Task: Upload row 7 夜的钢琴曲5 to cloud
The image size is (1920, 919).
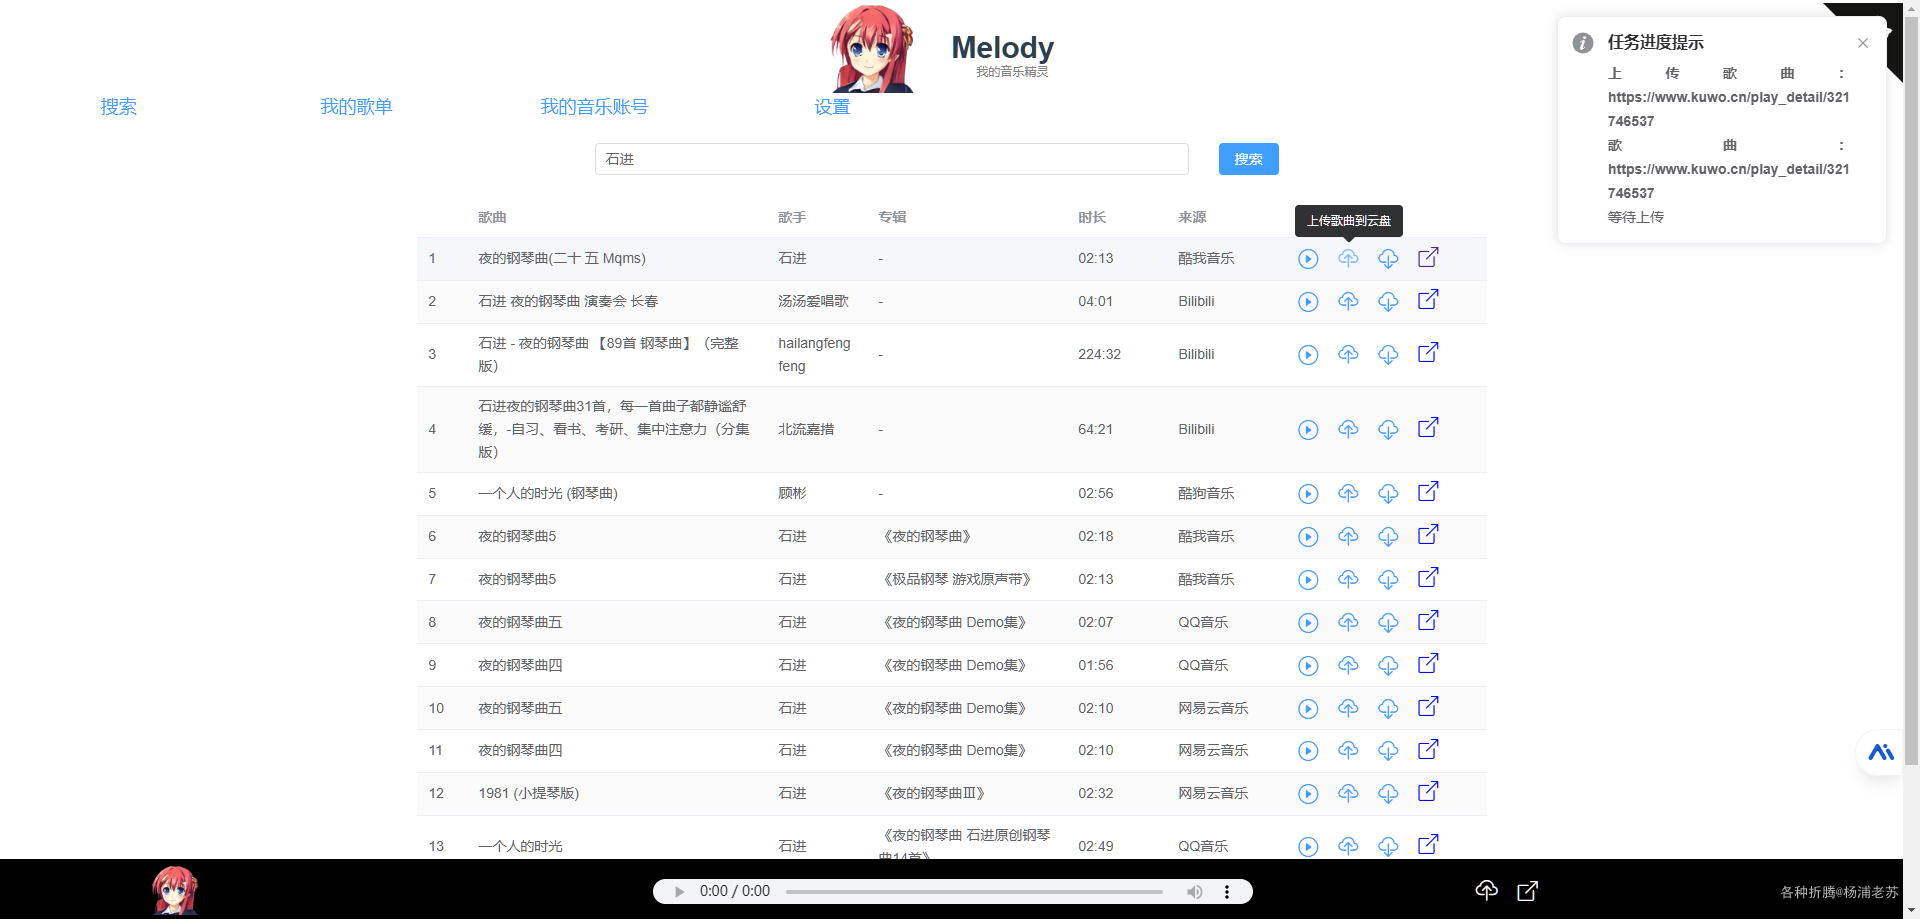Action: click(x=1348, y=580)
